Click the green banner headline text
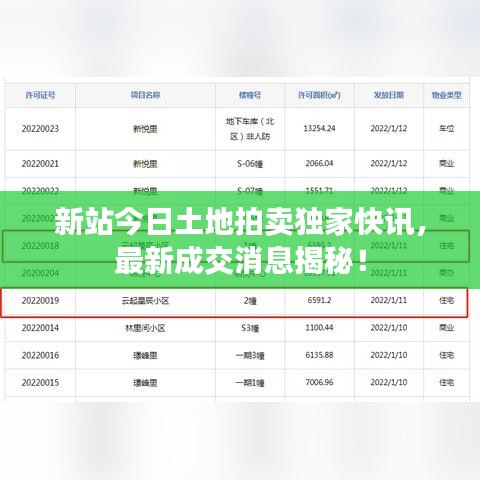This screenshot has width=480, height=480. [x=240, y=240]
